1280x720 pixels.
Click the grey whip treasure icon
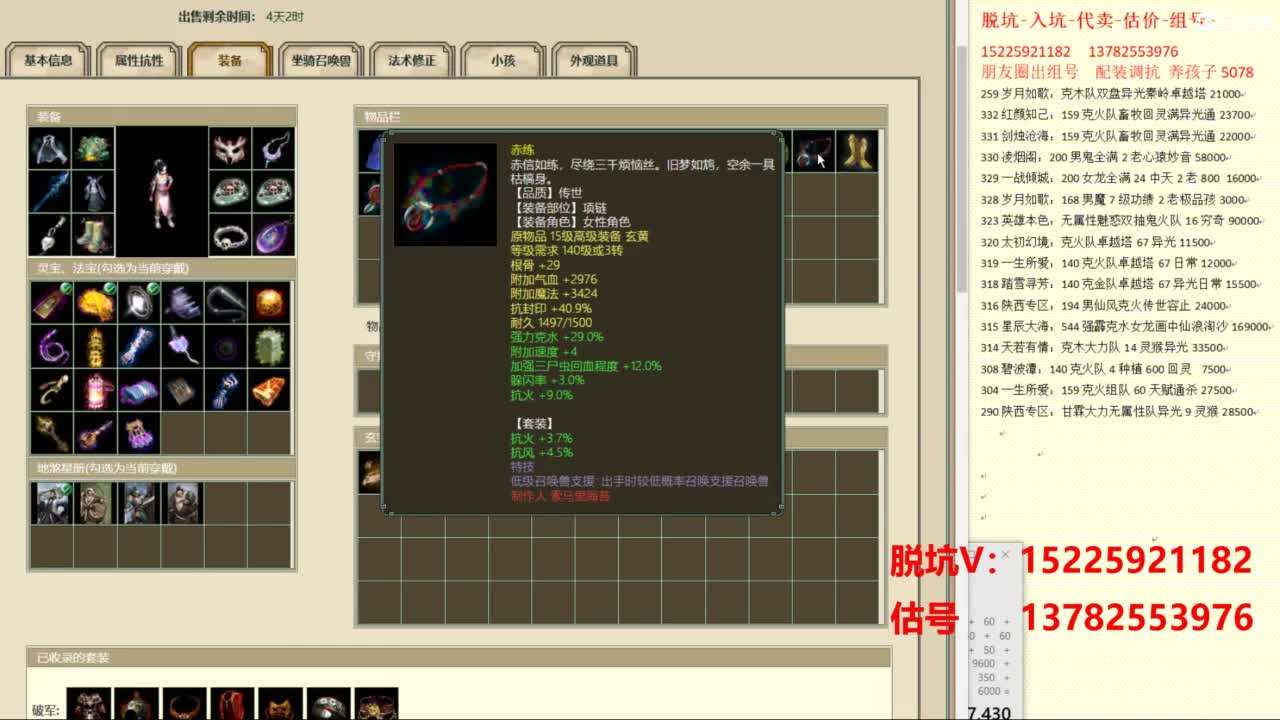226,302
